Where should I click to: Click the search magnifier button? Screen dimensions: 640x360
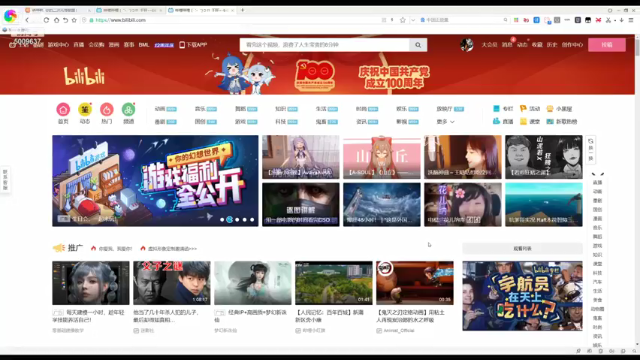418,45
